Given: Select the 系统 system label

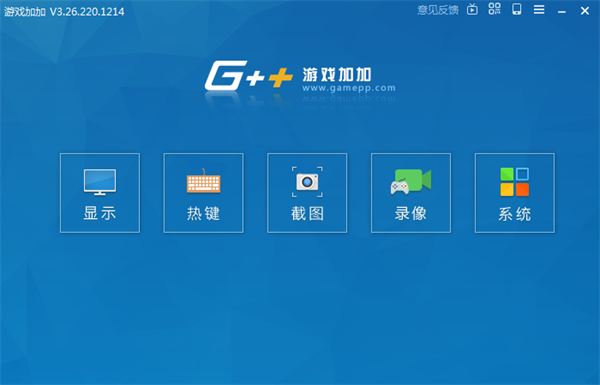Looking at the screenshot, I should [515, 214].
